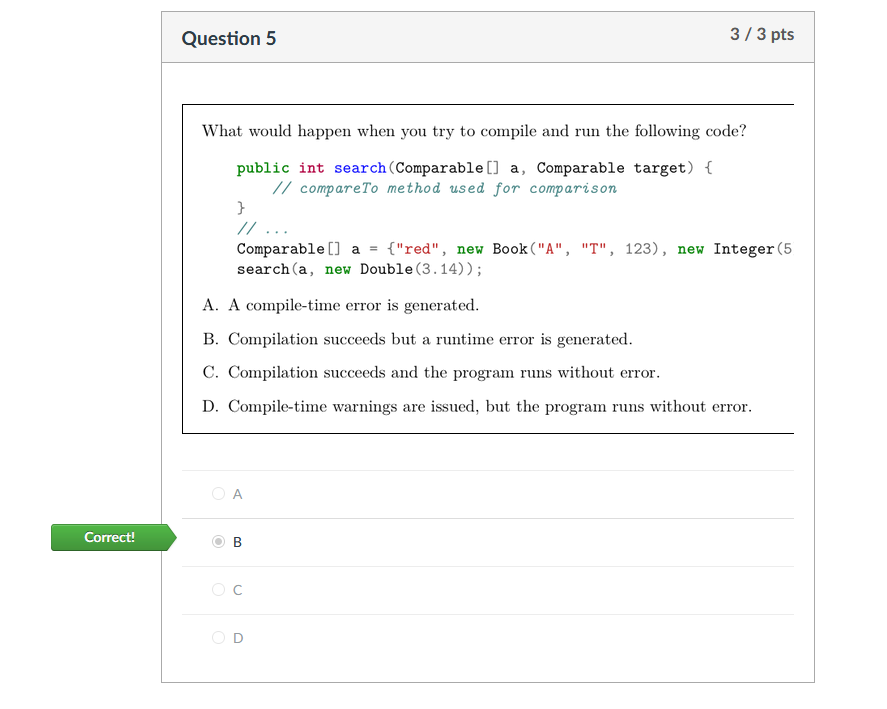Click the Question 5 heading

(229, 38)
